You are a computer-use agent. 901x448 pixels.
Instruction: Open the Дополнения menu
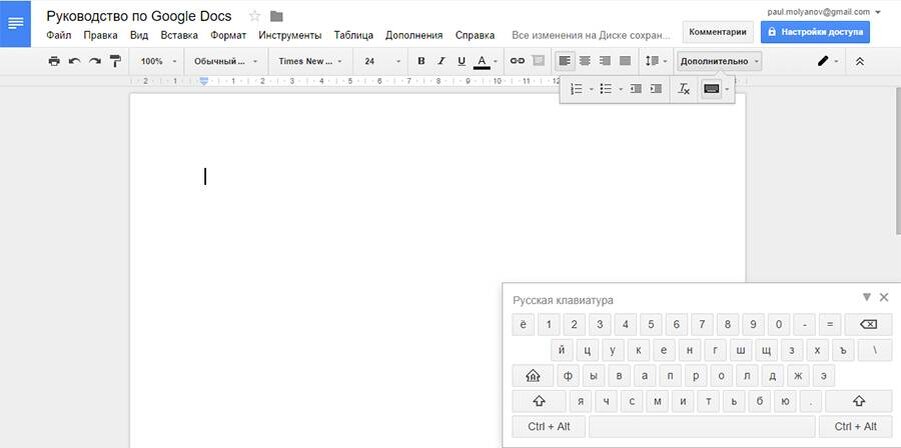[414, 35]
